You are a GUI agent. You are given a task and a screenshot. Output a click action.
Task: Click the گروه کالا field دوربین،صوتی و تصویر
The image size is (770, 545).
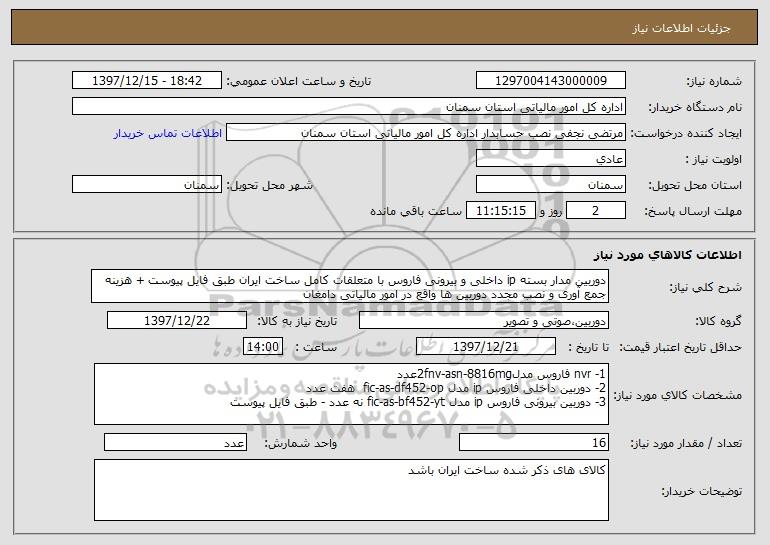[484, 320]
